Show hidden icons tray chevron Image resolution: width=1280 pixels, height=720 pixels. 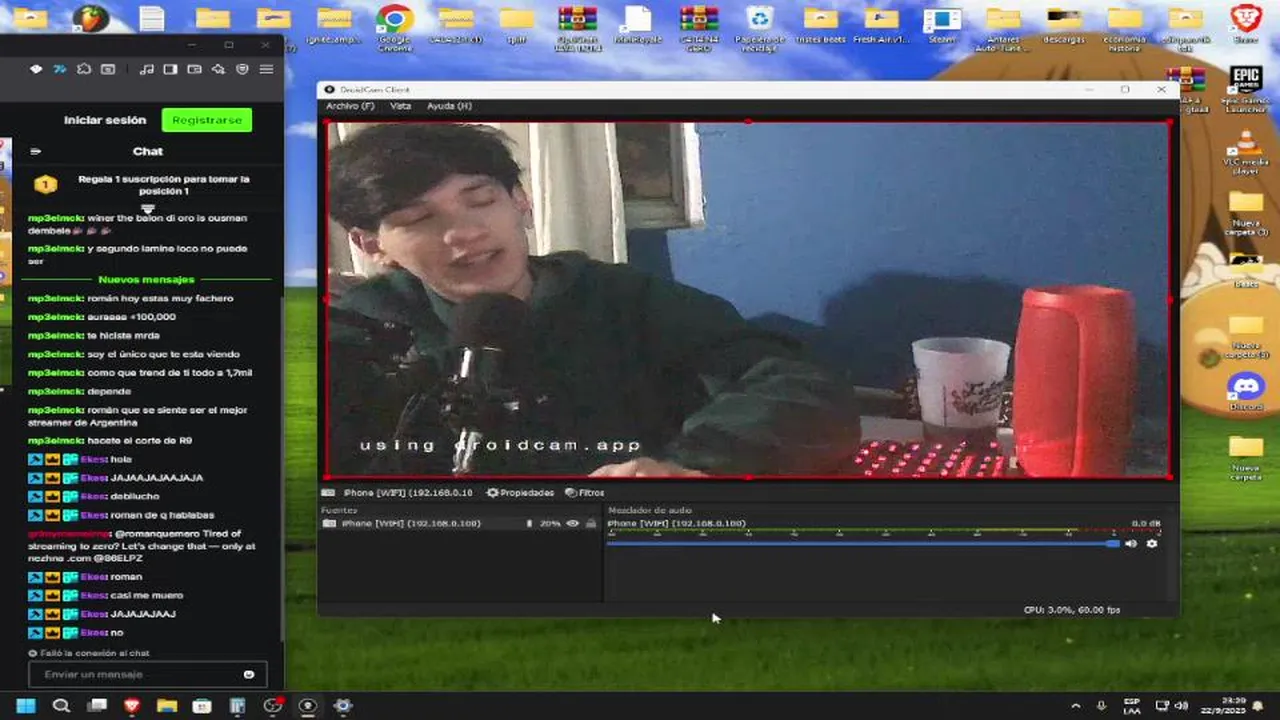(1076, 706)
